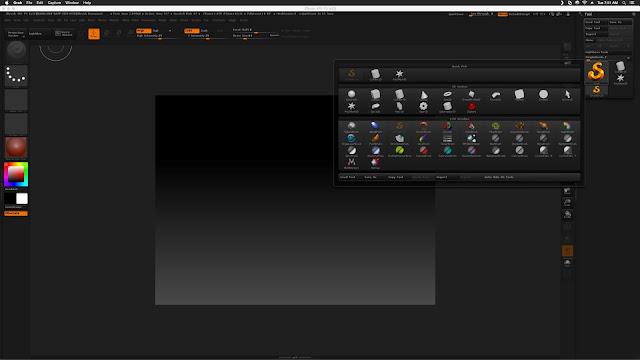Click Auto Hide 2D Tools option
Image resolution: width=640 pixels, height=360 pixels.
click(x=499, y=177)
